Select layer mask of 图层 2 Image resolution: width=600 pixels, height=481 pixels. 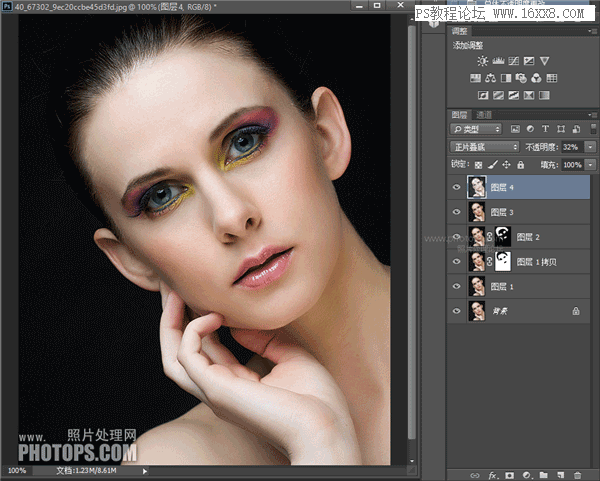click(x=502, y=236)
